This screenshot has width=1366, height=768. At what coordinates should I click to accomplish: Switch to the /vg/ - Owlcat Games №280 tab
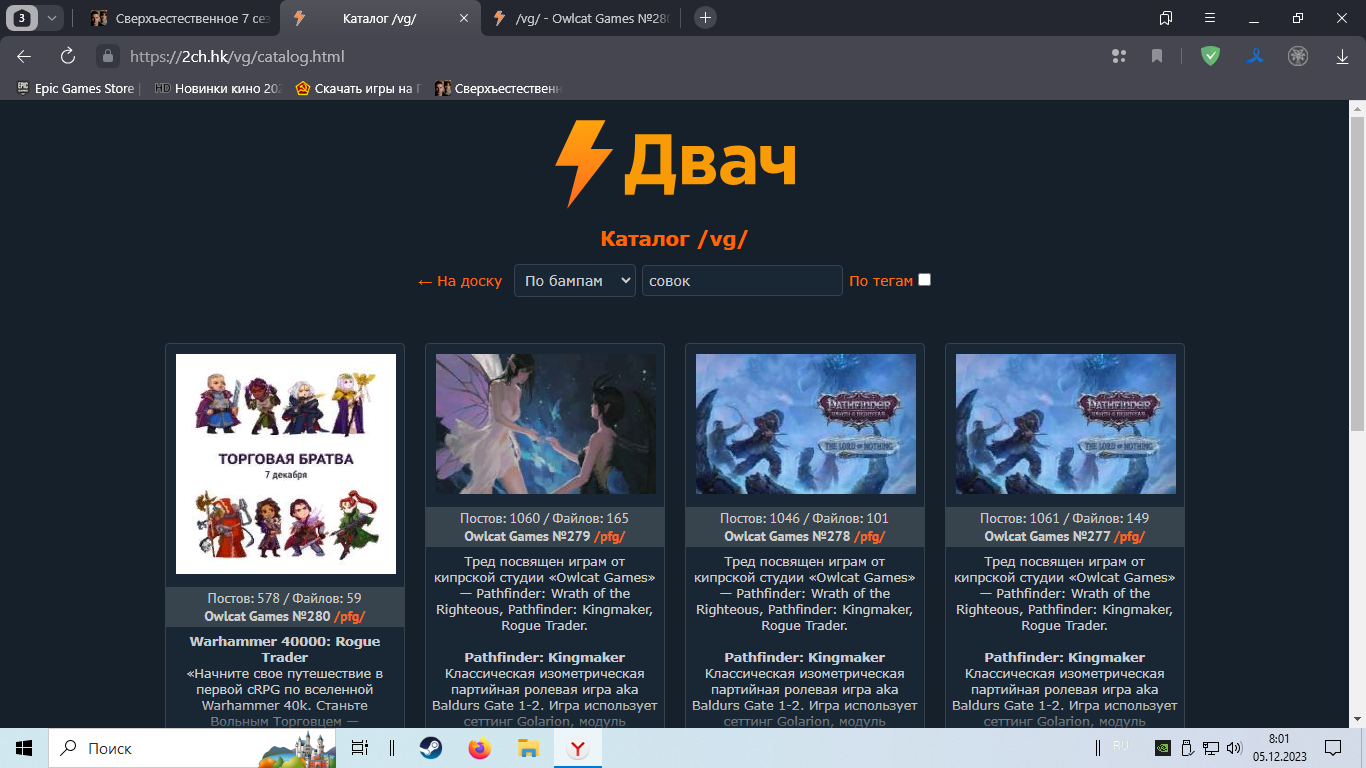[x=582, y=18]
